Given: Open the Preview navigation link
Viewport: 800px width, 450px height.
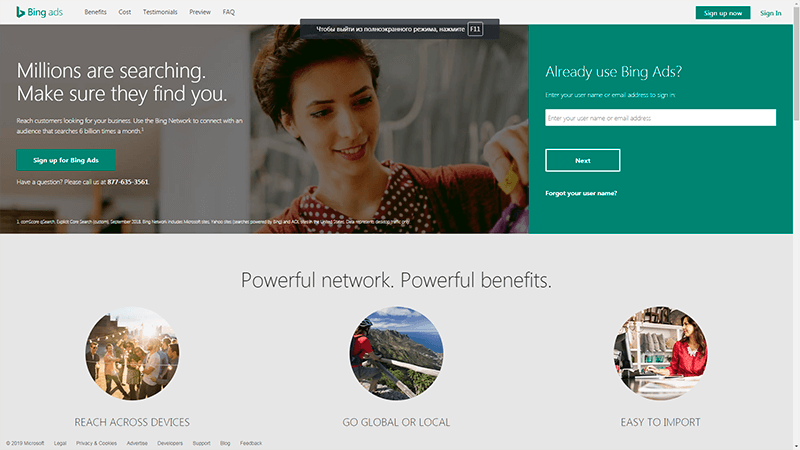Looking at the screenshot, I should [200, 12].
